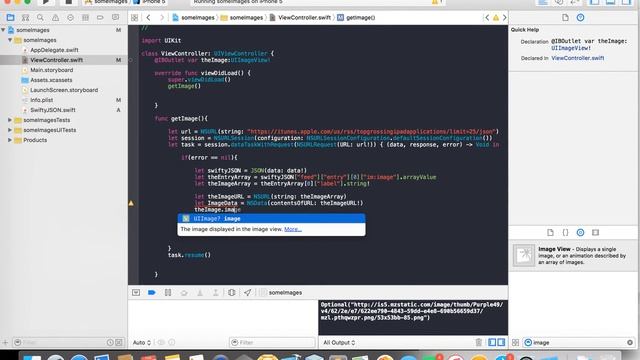
Task: Step over in the debug bar
Action: [x=184, y=293]
